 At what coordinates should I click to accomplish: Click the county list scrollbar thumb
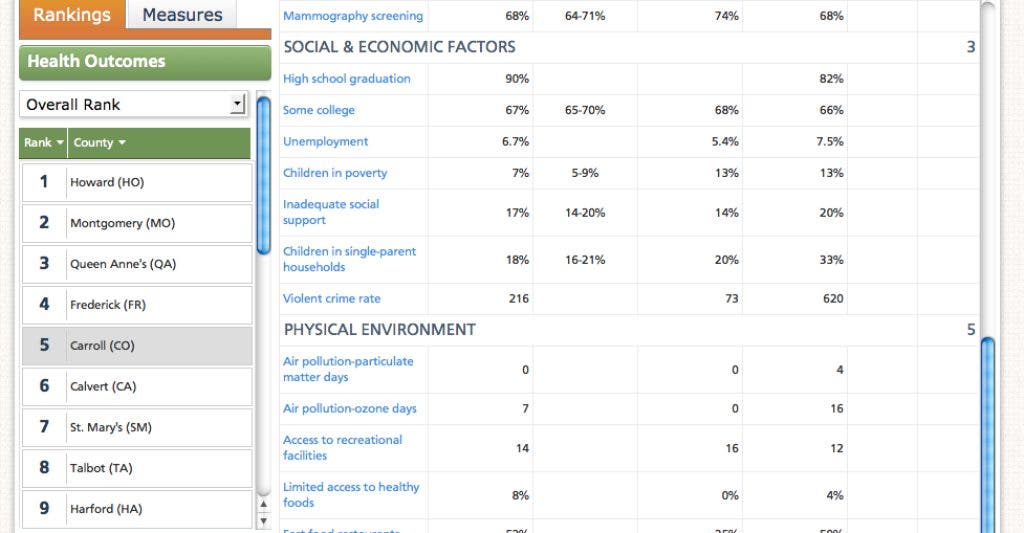coord(264,175)
